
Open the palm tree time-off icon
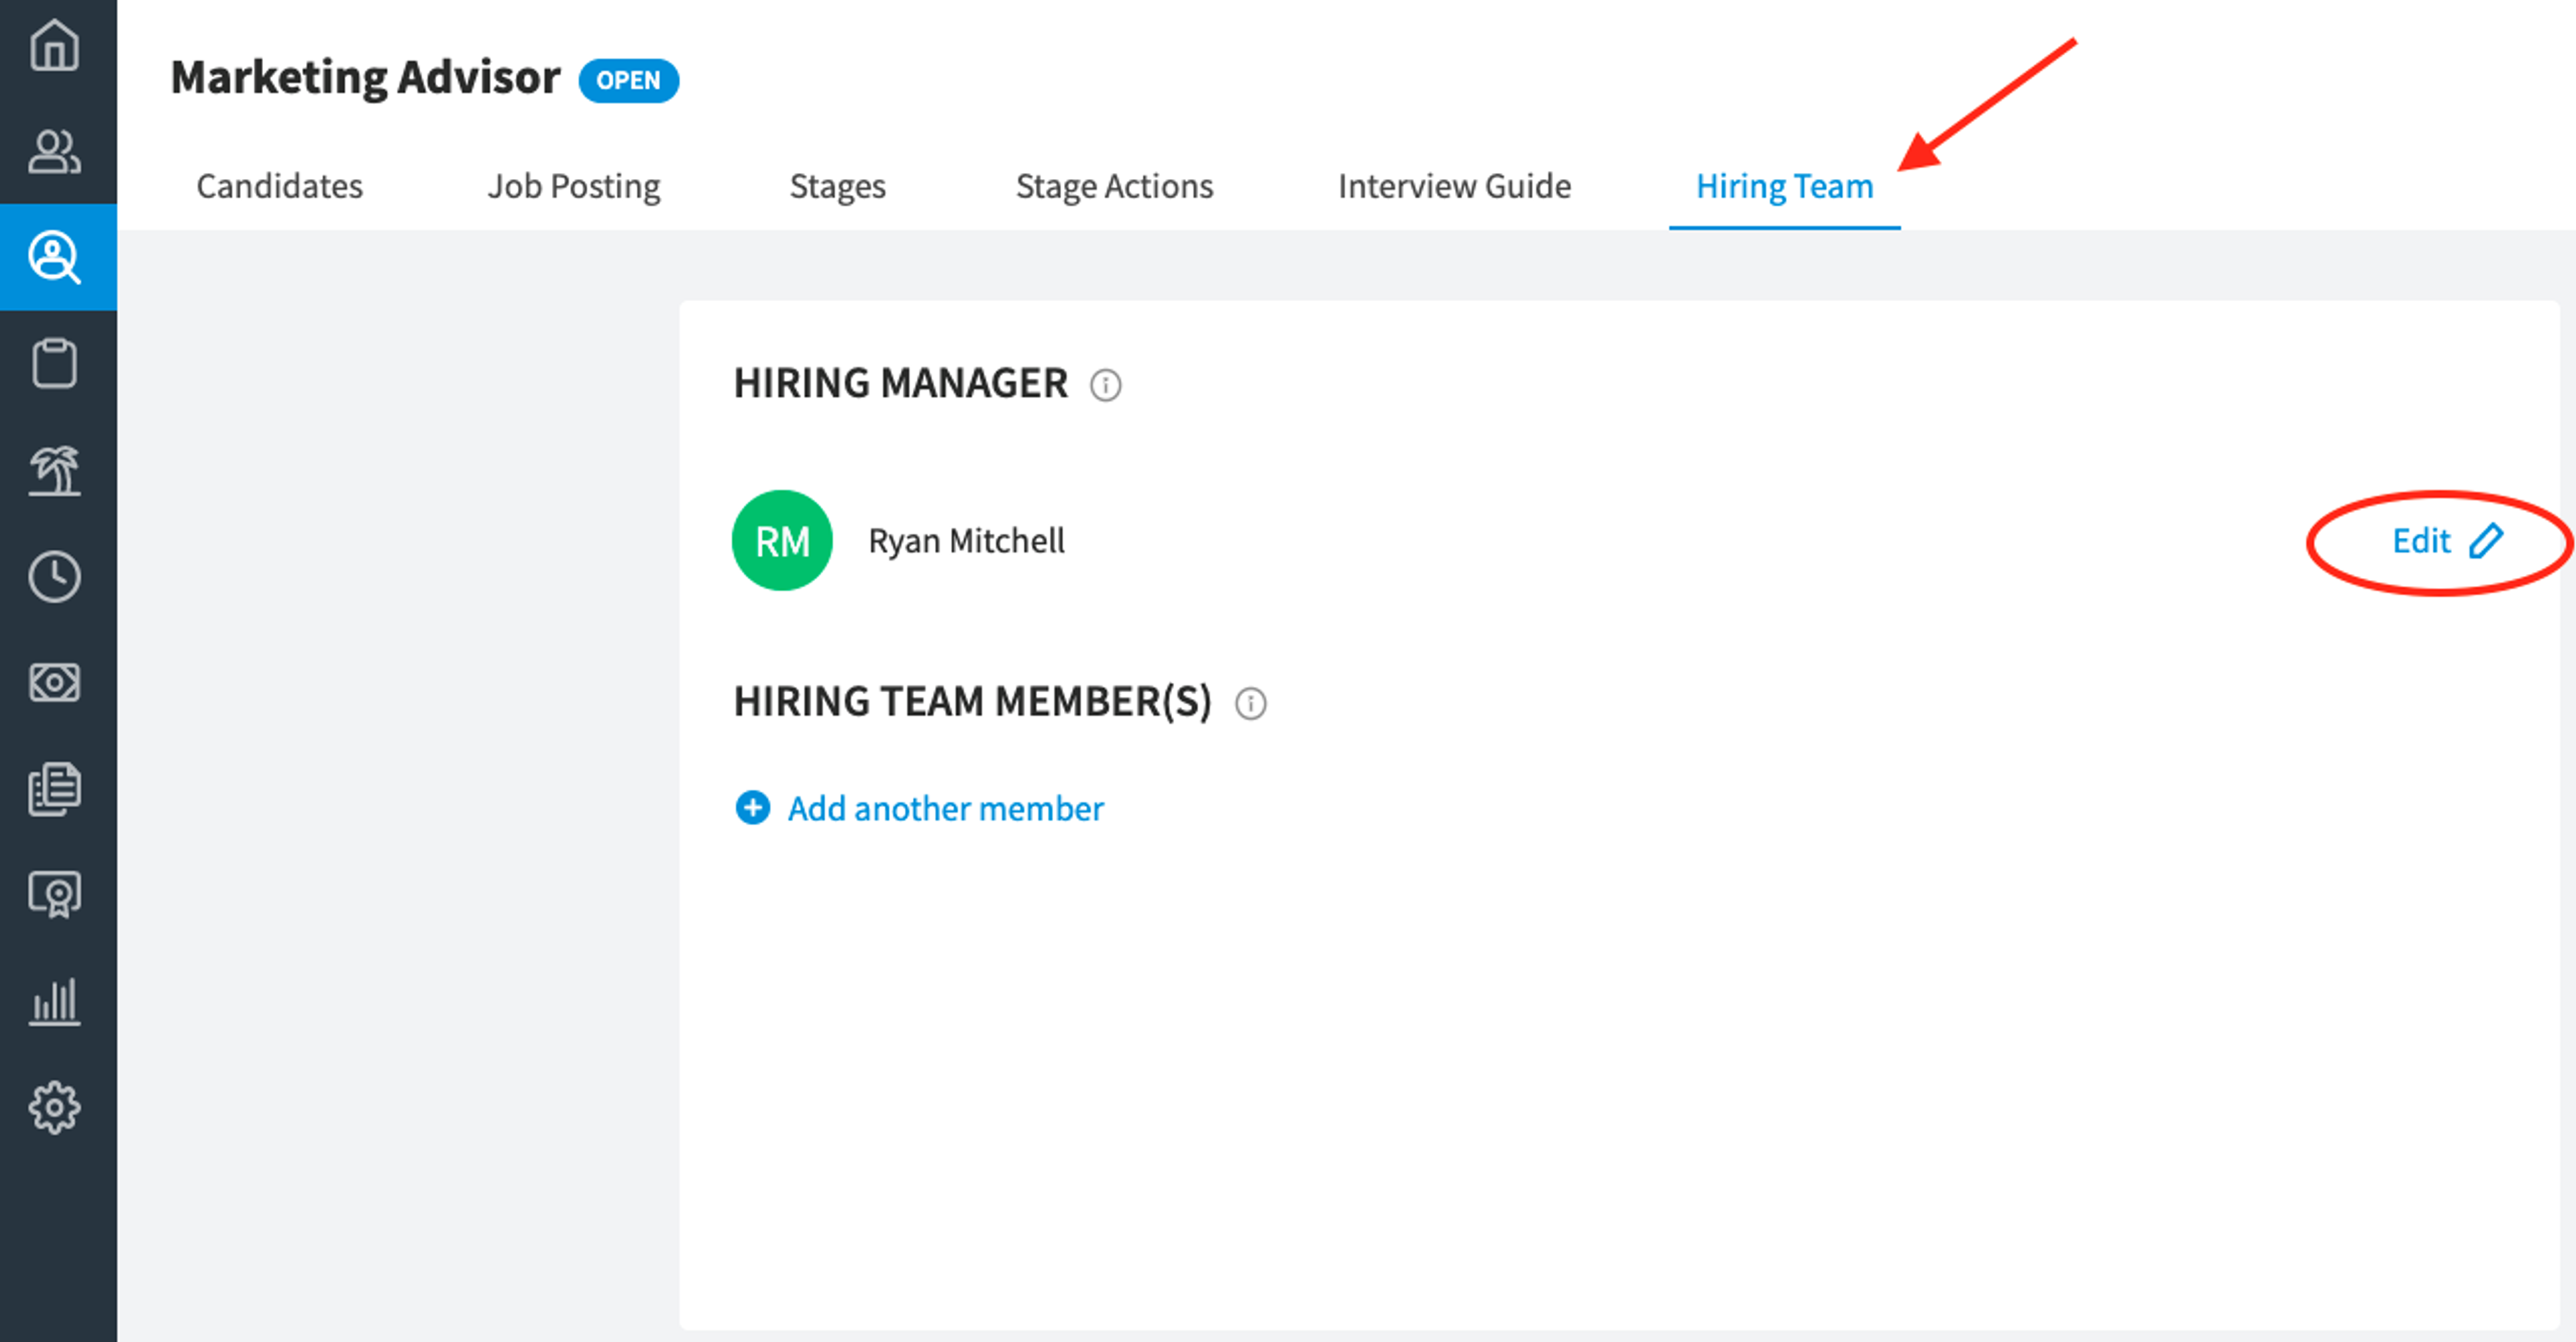pos(55,470)
